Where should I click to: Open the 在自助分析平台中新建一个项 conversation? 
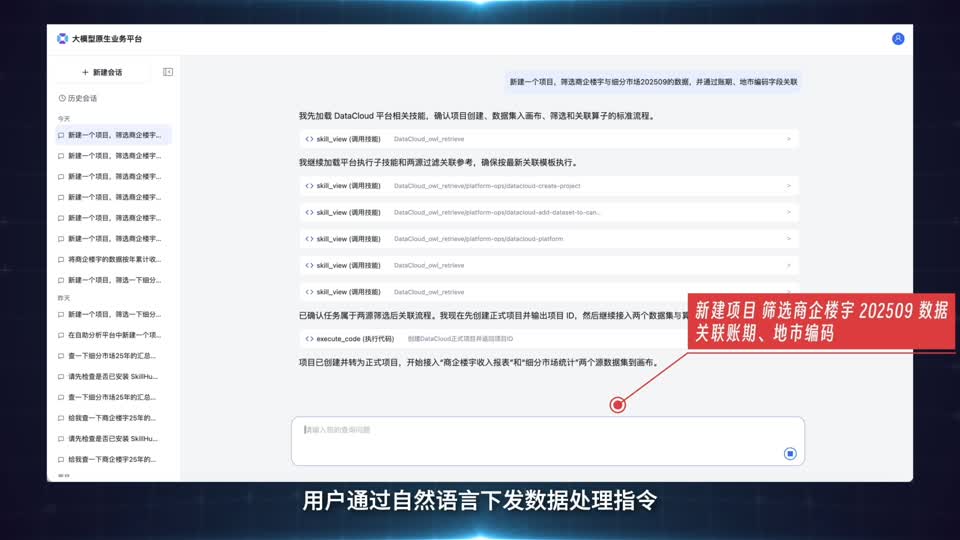pos(113,335)
